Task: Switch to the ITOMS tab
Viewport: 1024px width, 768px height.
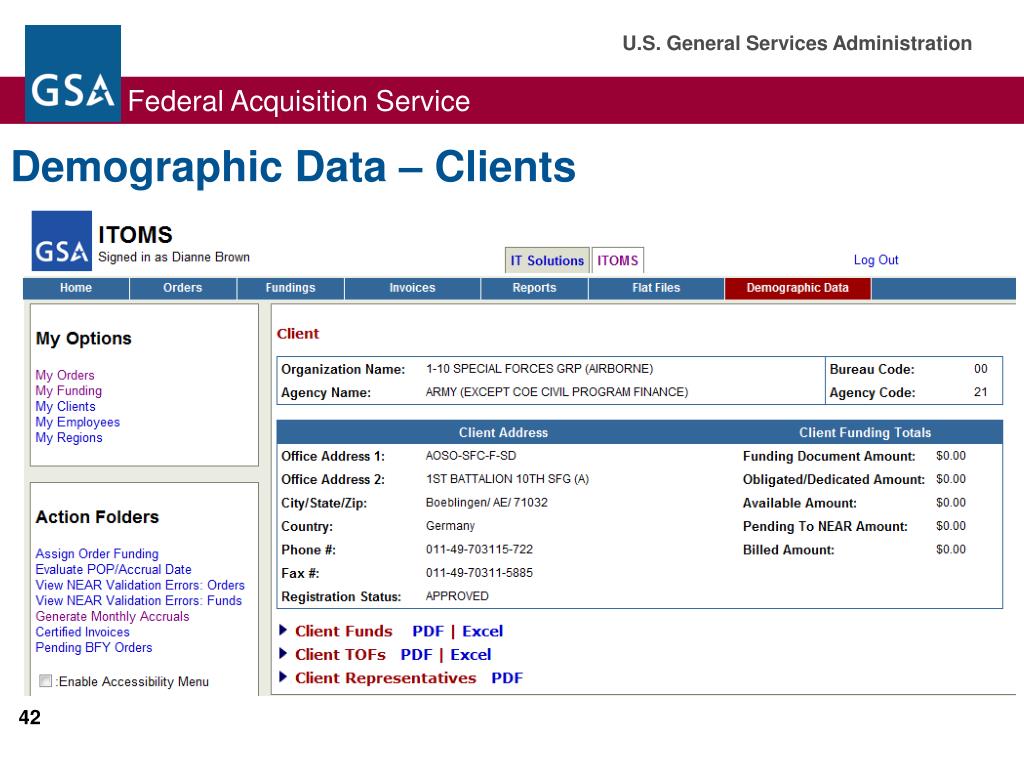Action: (618, 260)
